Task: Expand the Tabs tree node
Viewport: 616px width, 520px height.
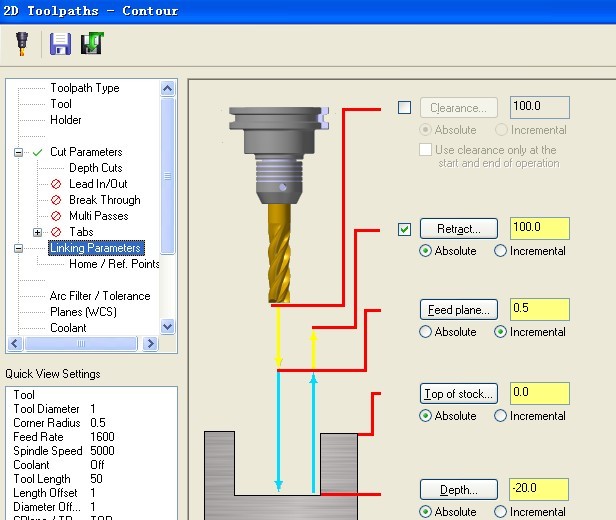Action: (x=37, y=232)
